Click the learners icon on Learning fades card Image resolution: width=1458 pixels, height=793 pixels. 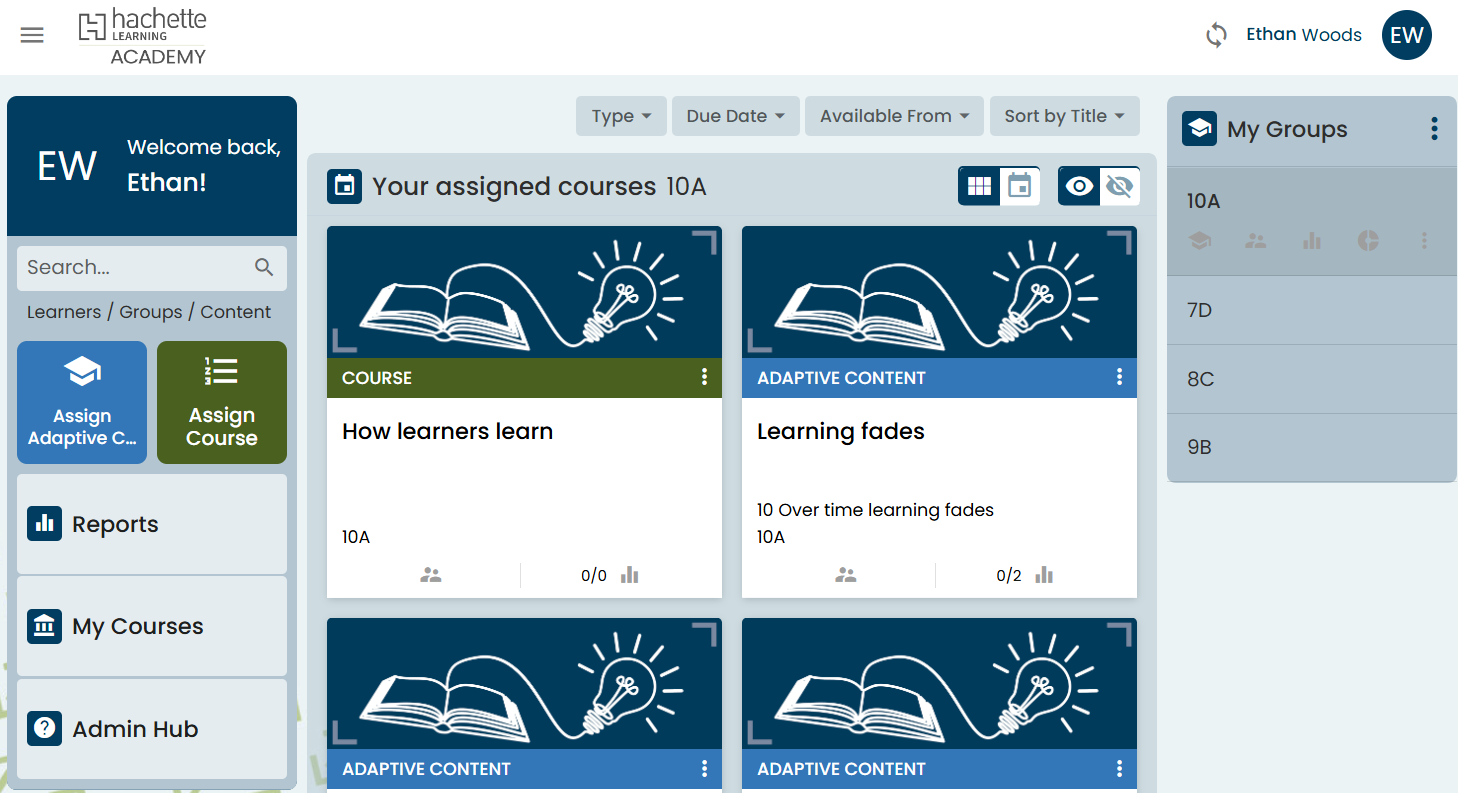(x=846, y=575)
